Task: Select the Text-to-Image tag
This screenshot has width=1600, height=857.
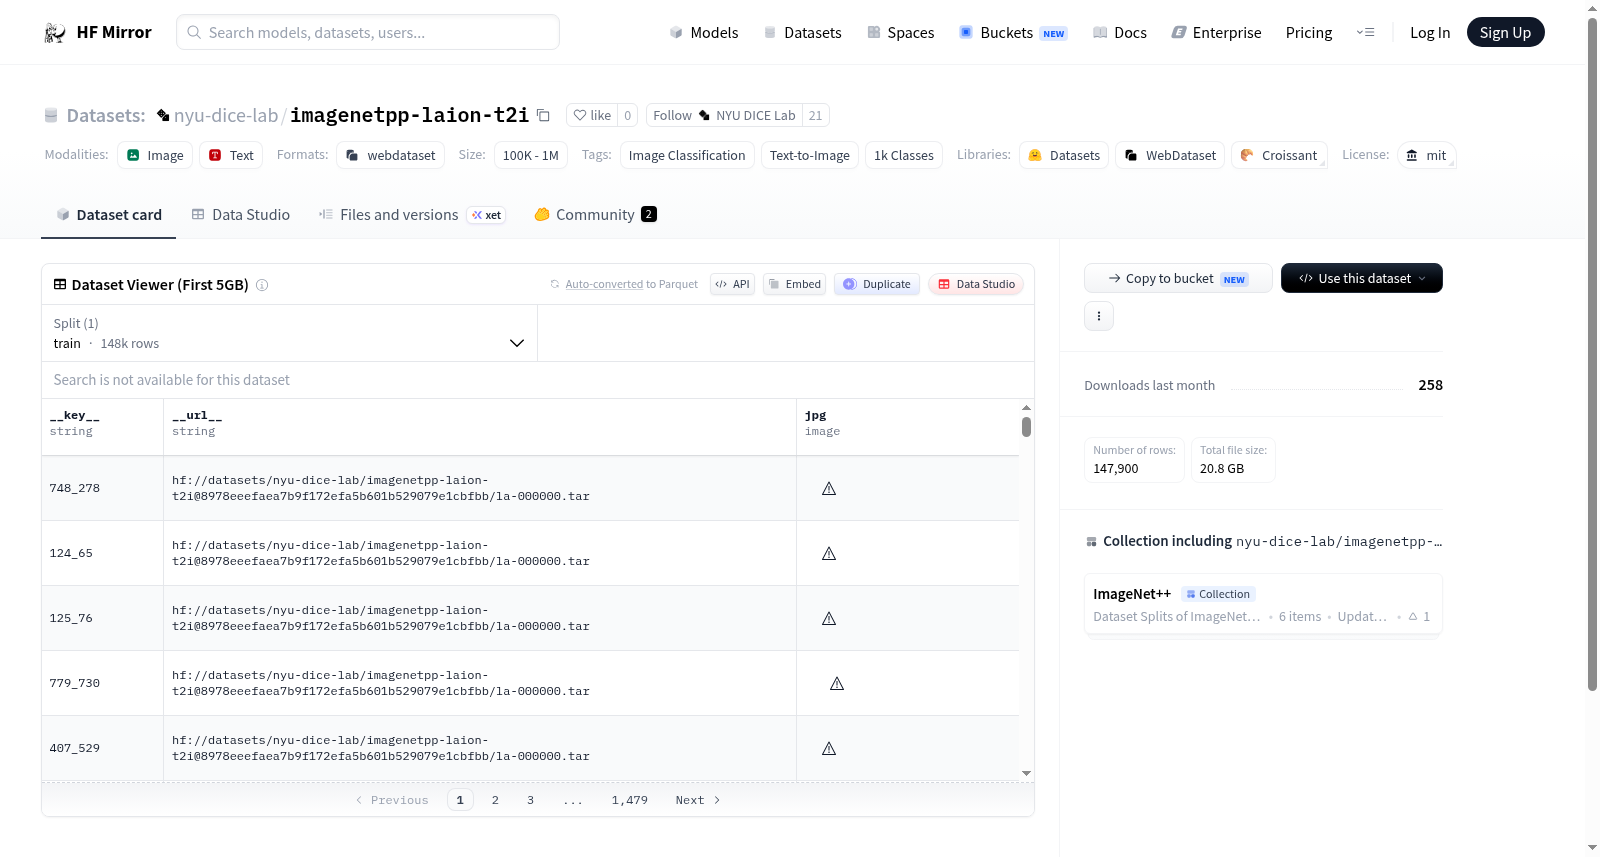Action: [810, 155]
